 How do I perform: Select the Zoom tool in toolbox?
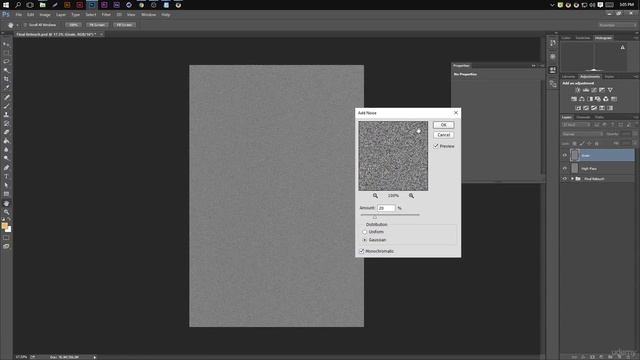(6, 212)
